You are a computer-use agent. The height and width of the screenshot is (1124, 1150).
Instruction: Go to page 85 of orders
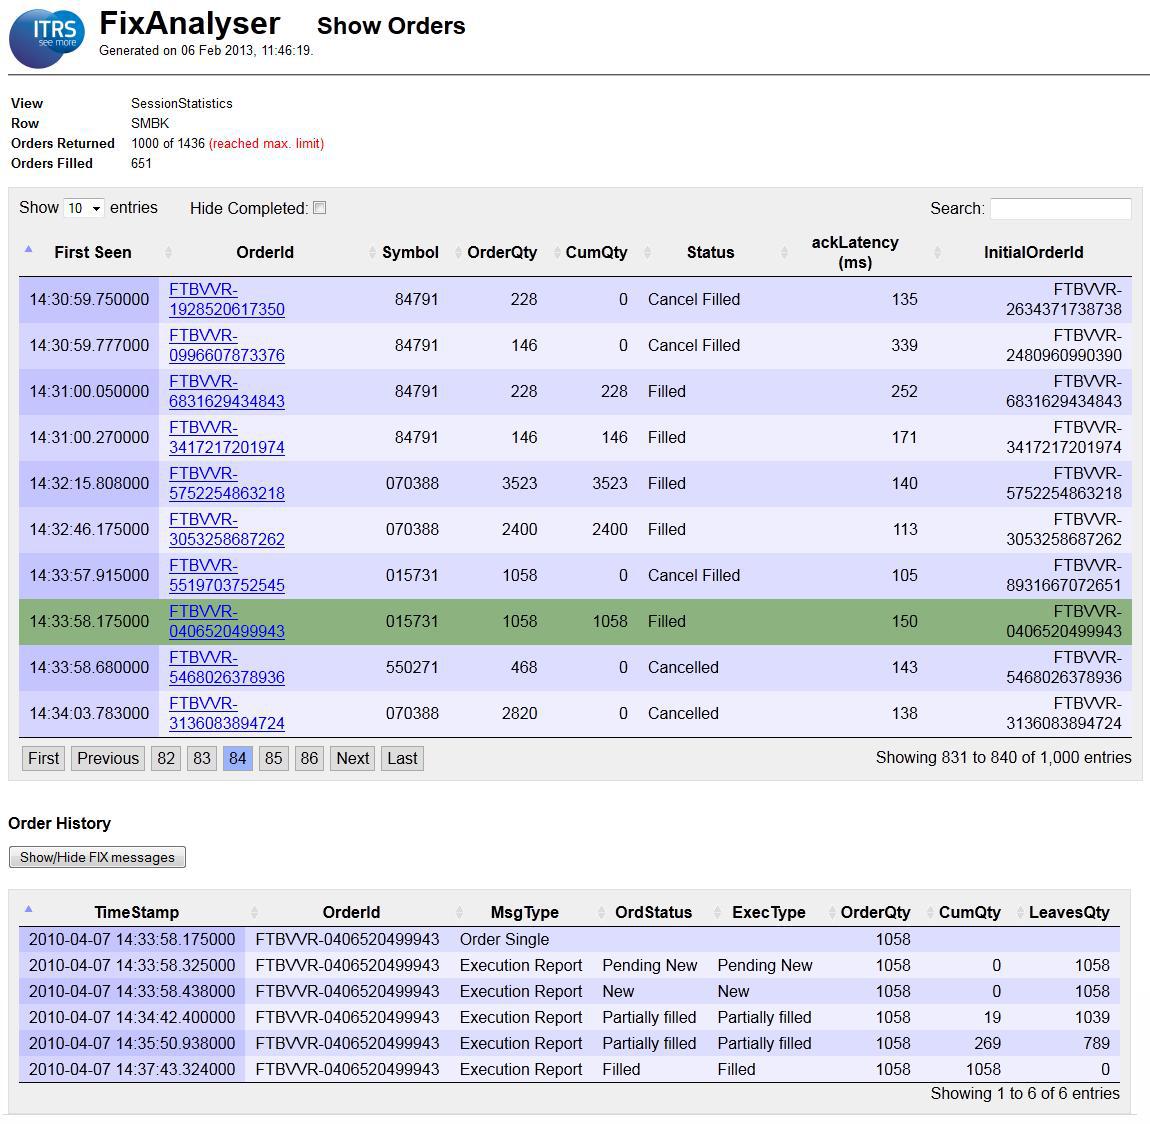click(x=273, y=758)
